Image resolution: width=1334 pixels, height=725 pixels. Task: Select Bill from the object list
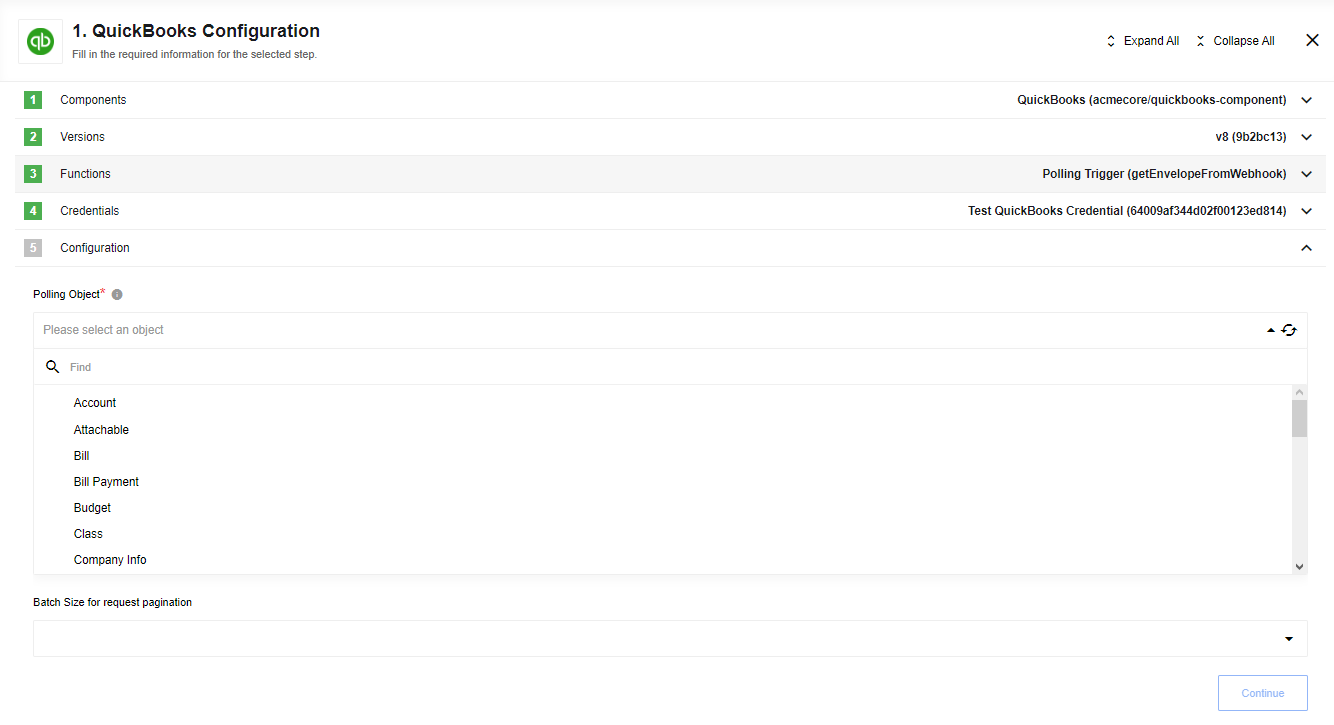[x=81, y=456]
